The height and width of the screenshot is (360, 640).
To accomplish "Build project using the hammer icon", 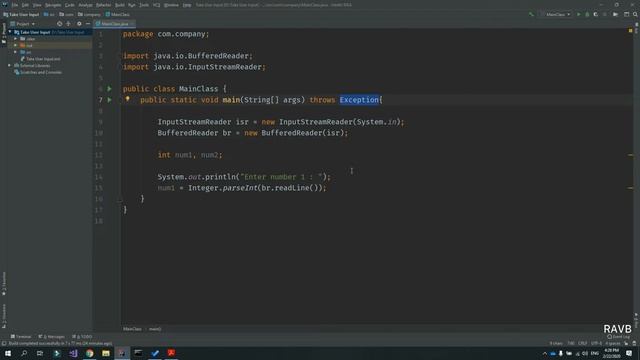I will [x=531, y=14].
